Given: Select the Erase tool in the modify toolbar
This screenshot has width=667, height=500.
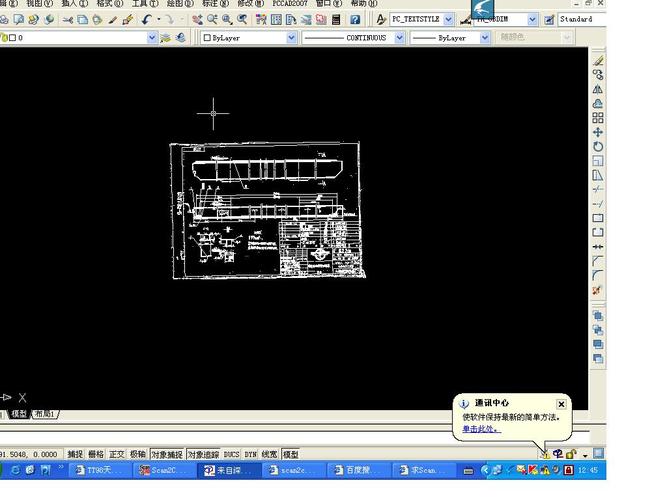Looking at the screenshot, I should pos(598,60).
